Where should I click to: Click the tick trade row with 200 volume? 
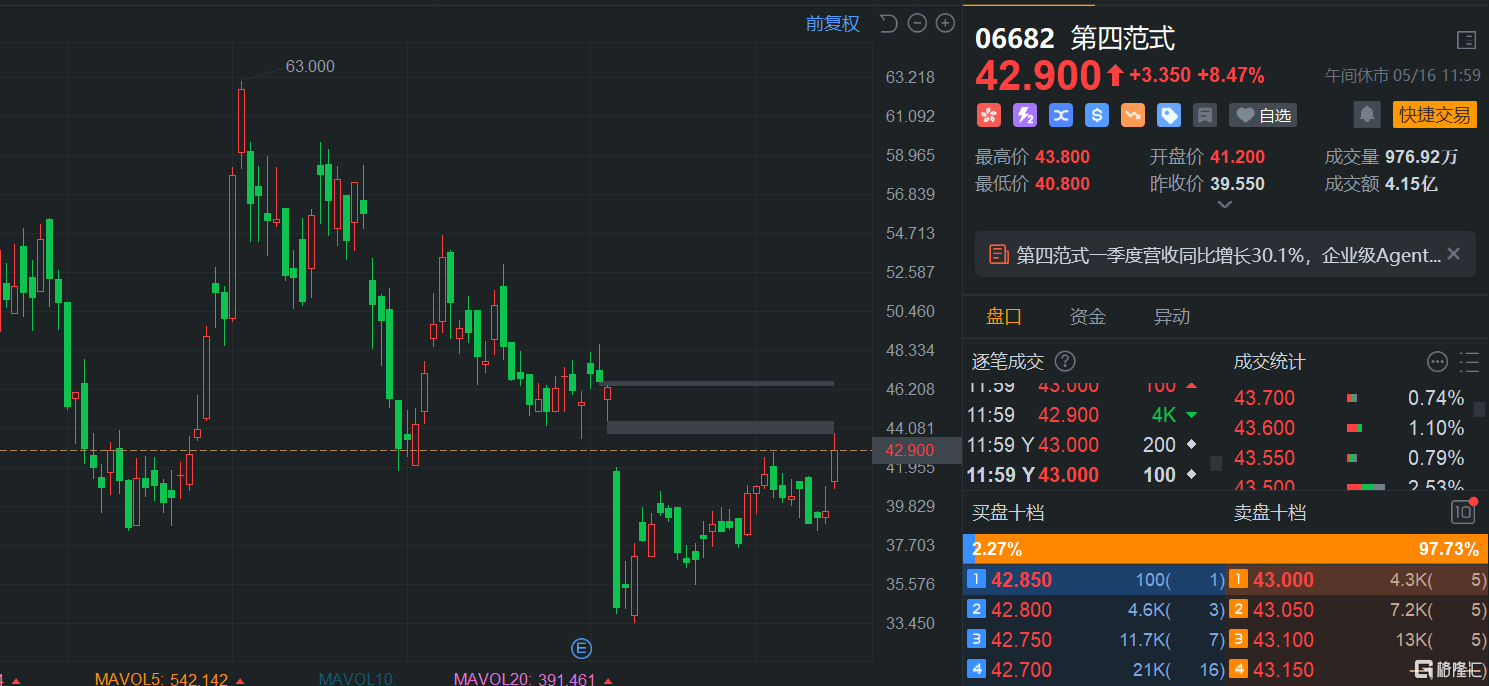tap(1084, 445)
